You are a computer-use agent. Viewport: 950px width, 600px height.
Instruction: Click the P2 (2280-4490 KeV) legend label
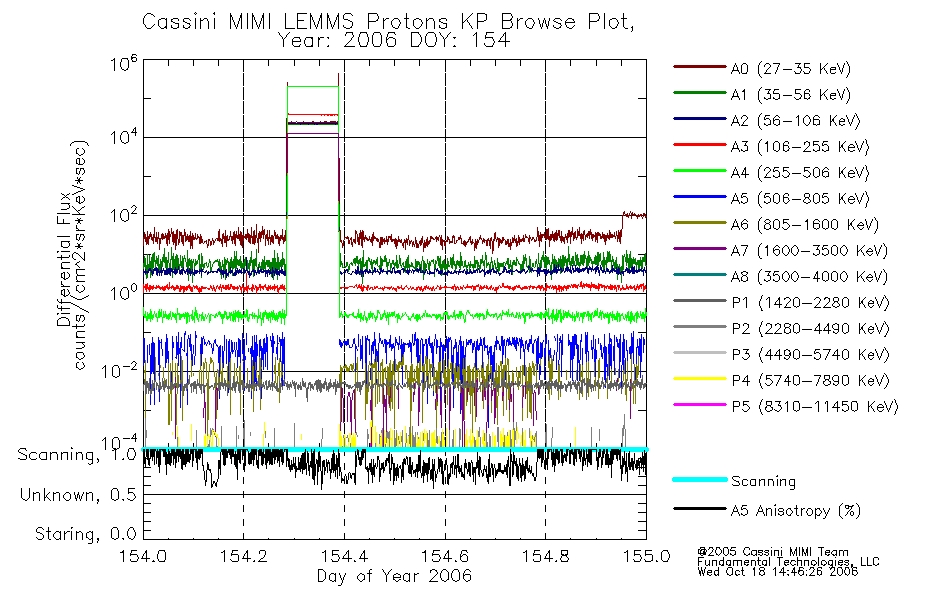click(x=810, y=329)
